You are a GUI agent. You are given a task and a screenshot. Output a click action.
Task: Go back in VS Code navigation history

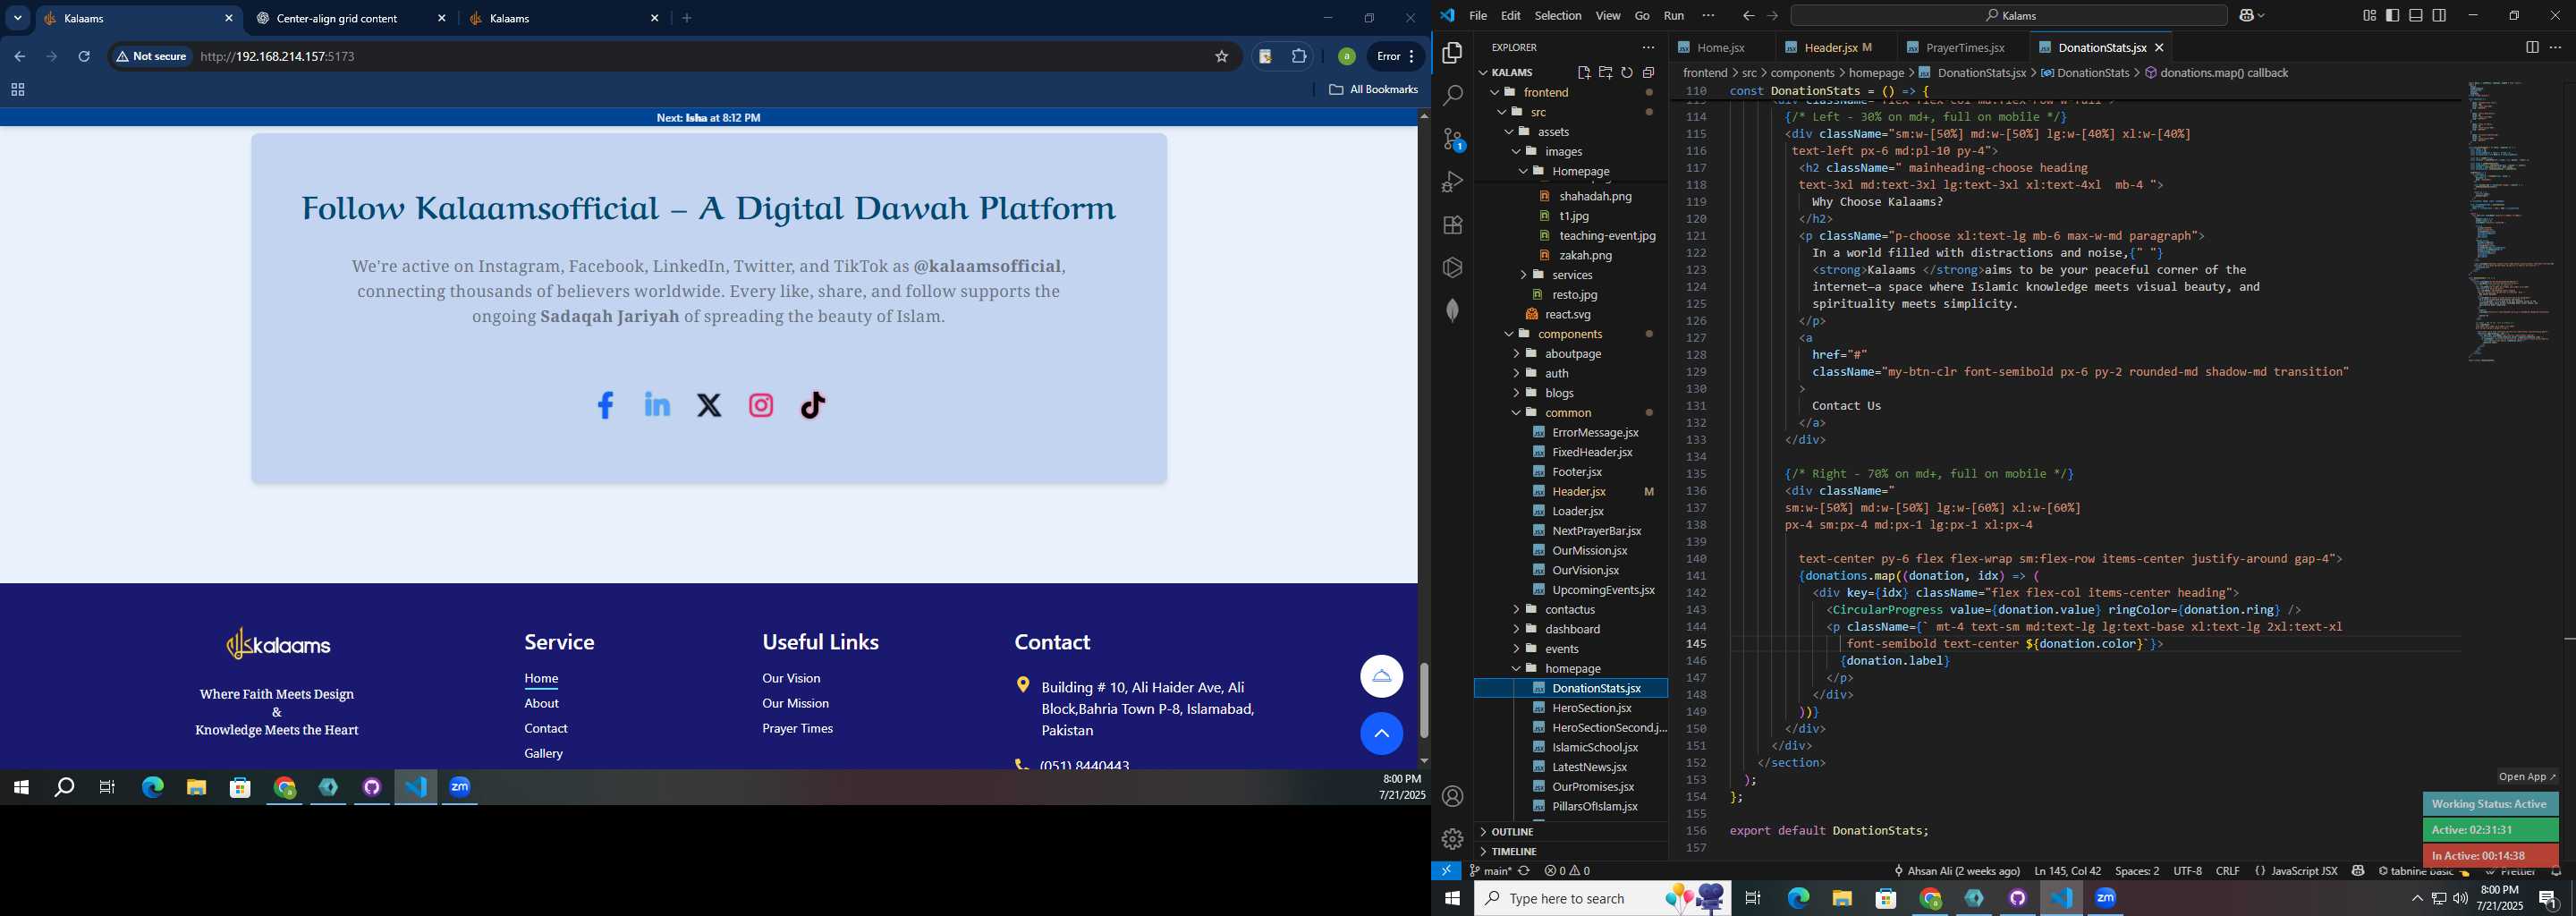1748,15
